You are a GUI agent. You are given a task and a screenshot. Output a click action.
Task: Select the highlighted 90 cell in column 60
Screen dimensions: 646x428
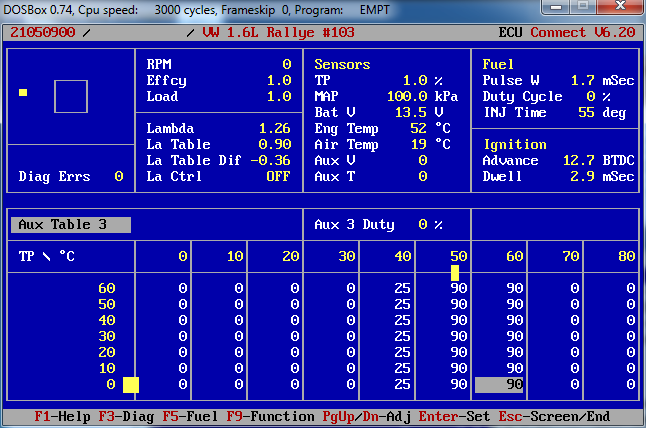click(499, 384)
